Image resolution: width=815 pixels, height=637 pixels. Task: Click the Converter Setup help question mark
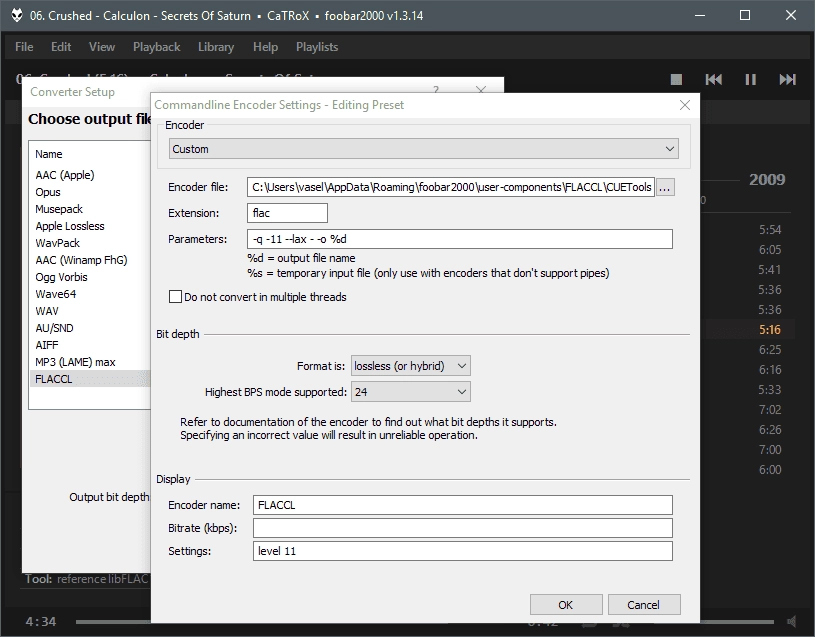tap(436, 90)
